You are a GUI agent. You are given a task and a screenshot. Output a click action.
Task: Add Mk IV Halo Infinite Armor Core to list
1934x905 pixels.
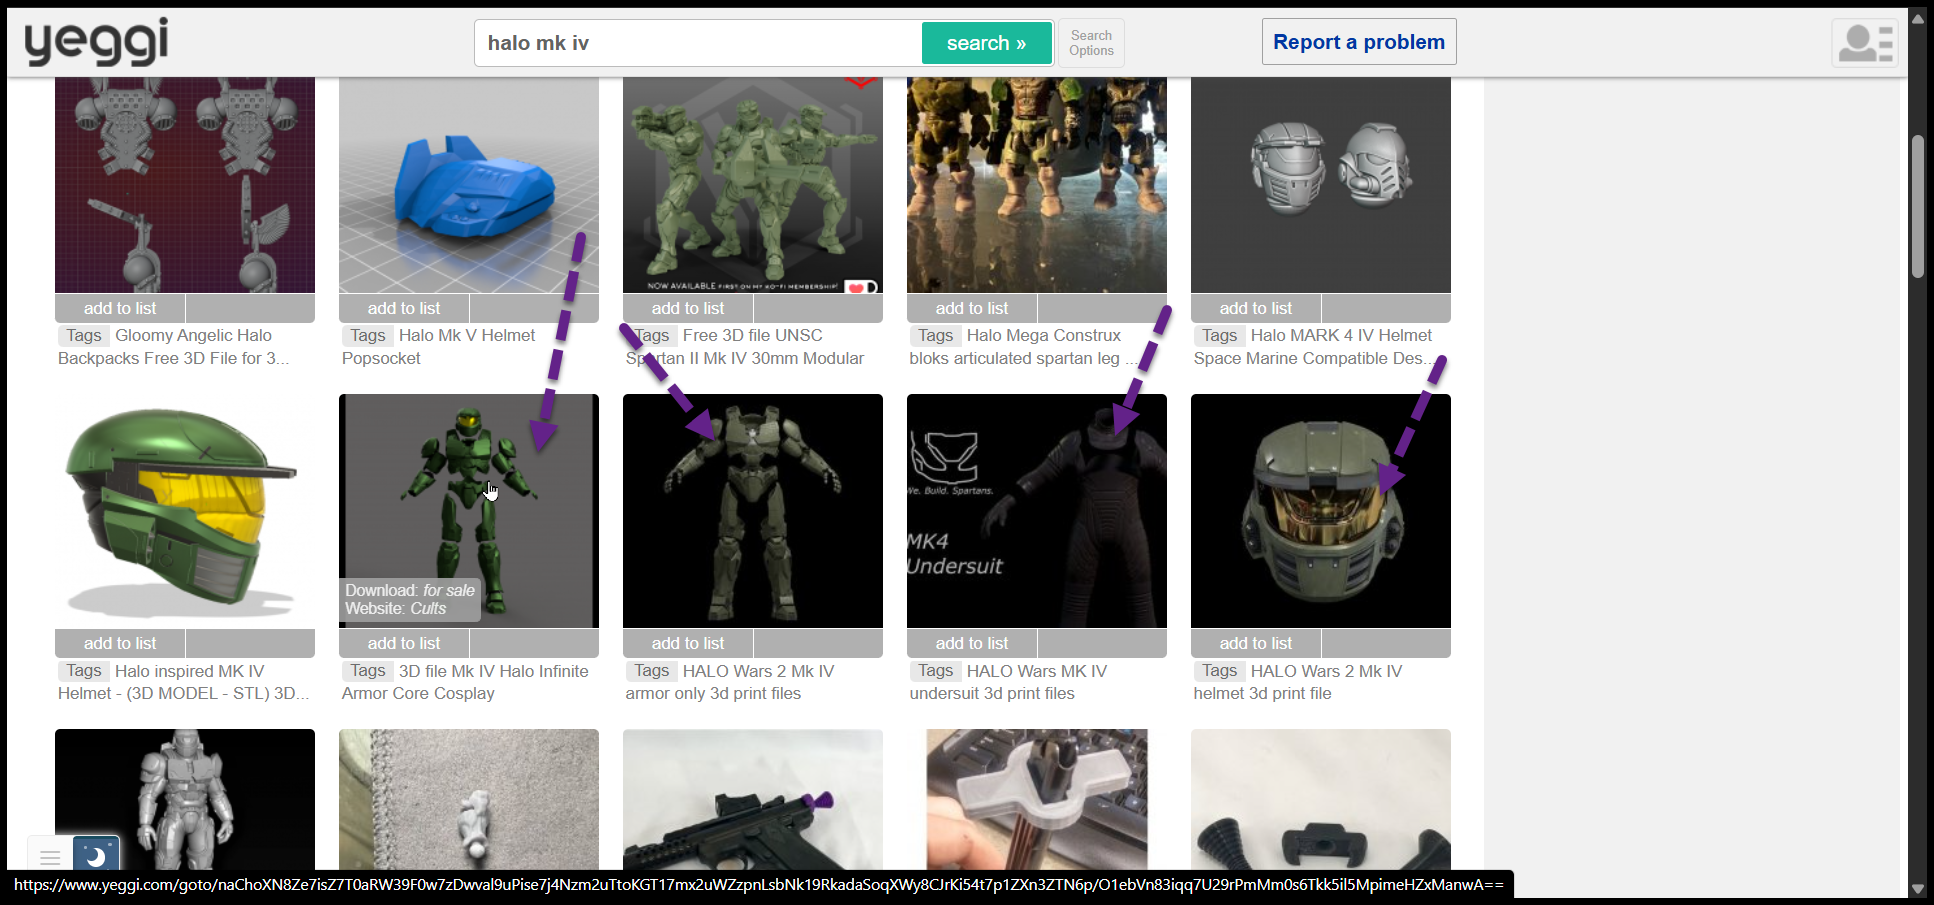tap(404, 643)
